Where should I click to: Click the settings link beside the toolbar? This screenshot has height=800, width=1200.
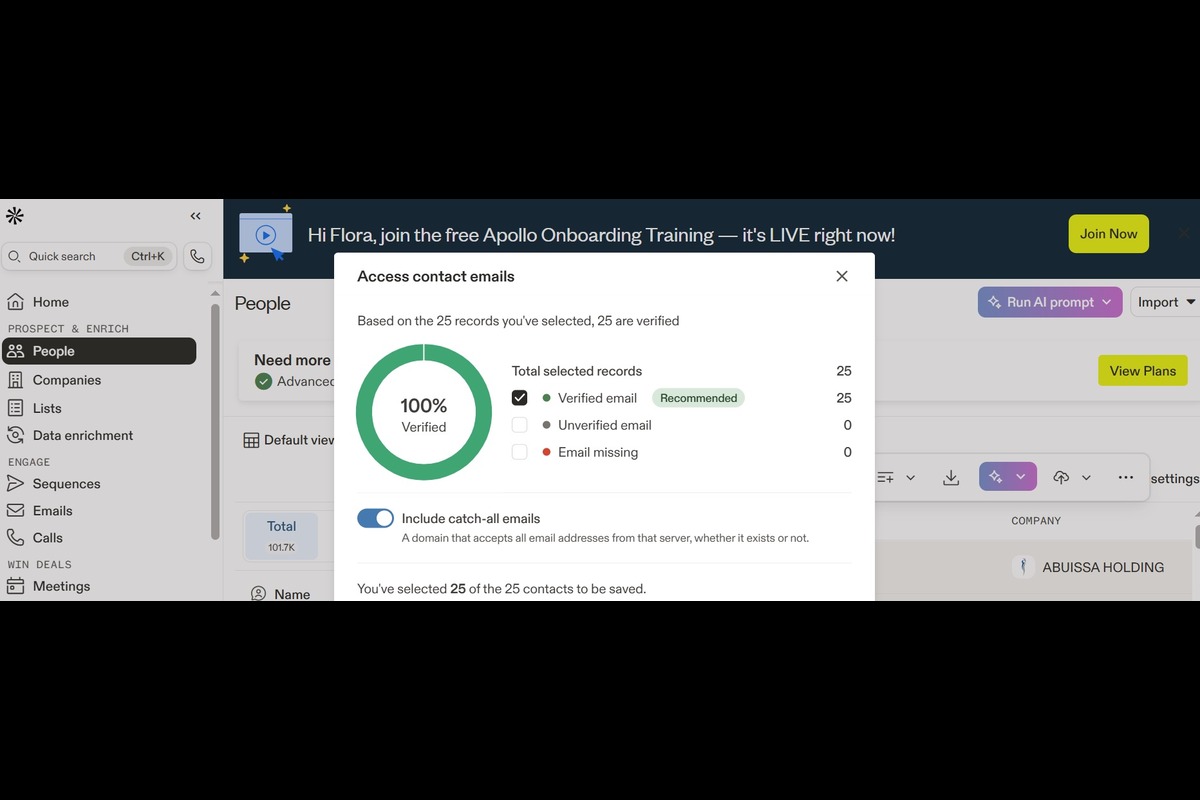point(1175,479)
